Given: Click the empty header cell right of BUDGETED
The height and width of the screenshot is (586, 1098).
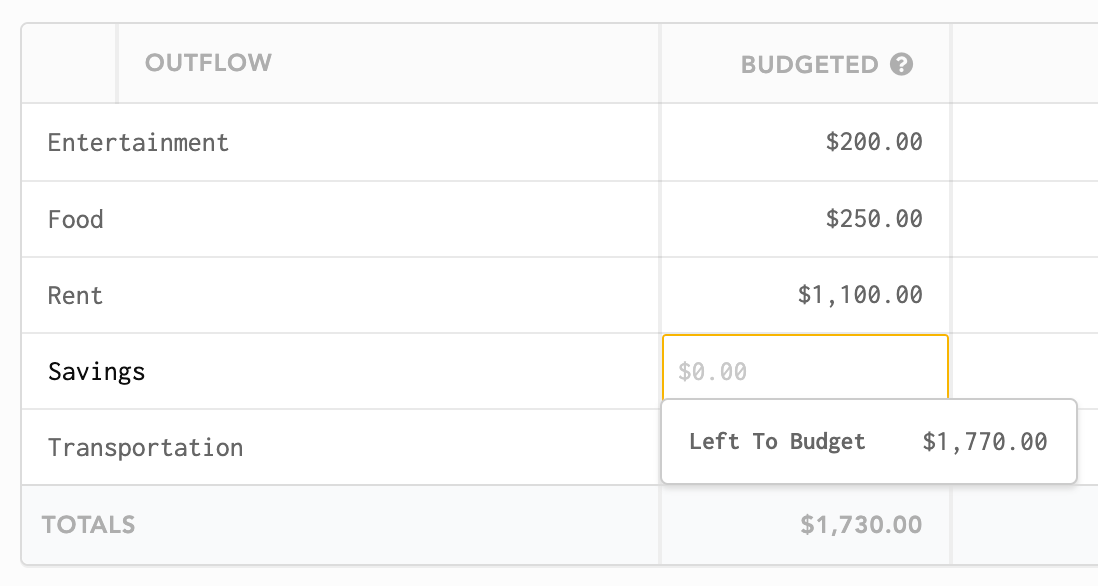Looking at the screenshot, I should (x=1025, y=64).
